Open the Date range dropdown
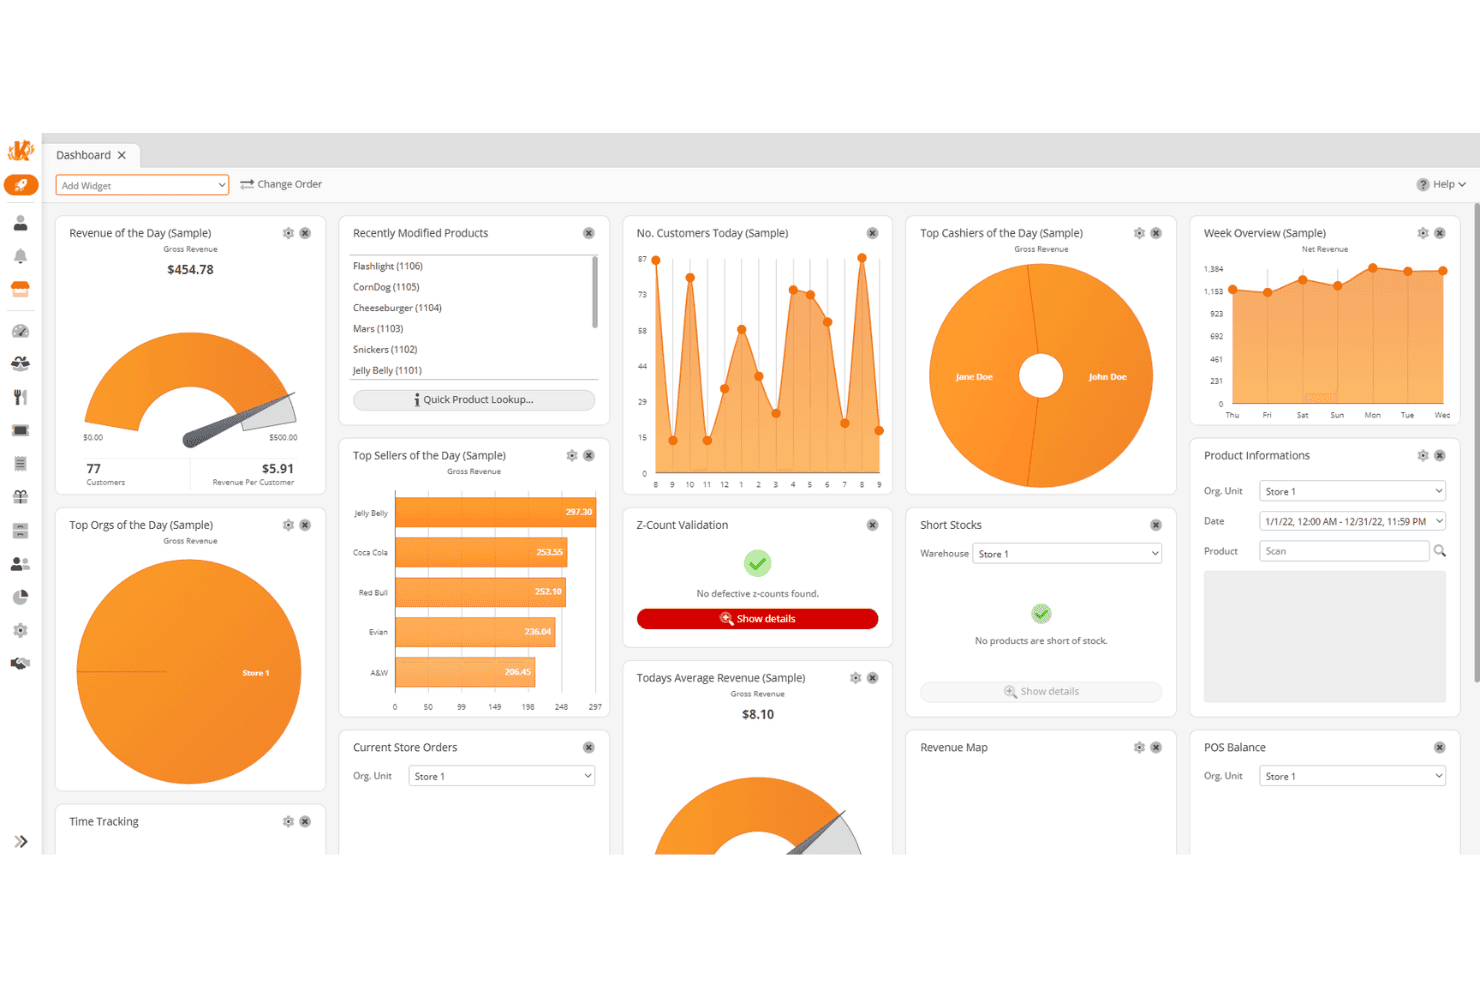Image resolution: width=1480 pixels, height=987 pixels. coord(1352,521)
